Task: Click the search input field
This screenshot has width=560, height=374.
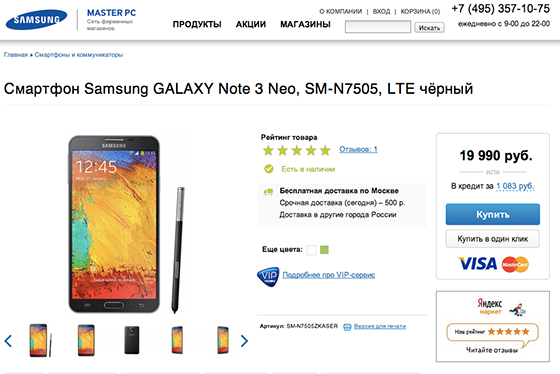Action: [x=378, y=27]
